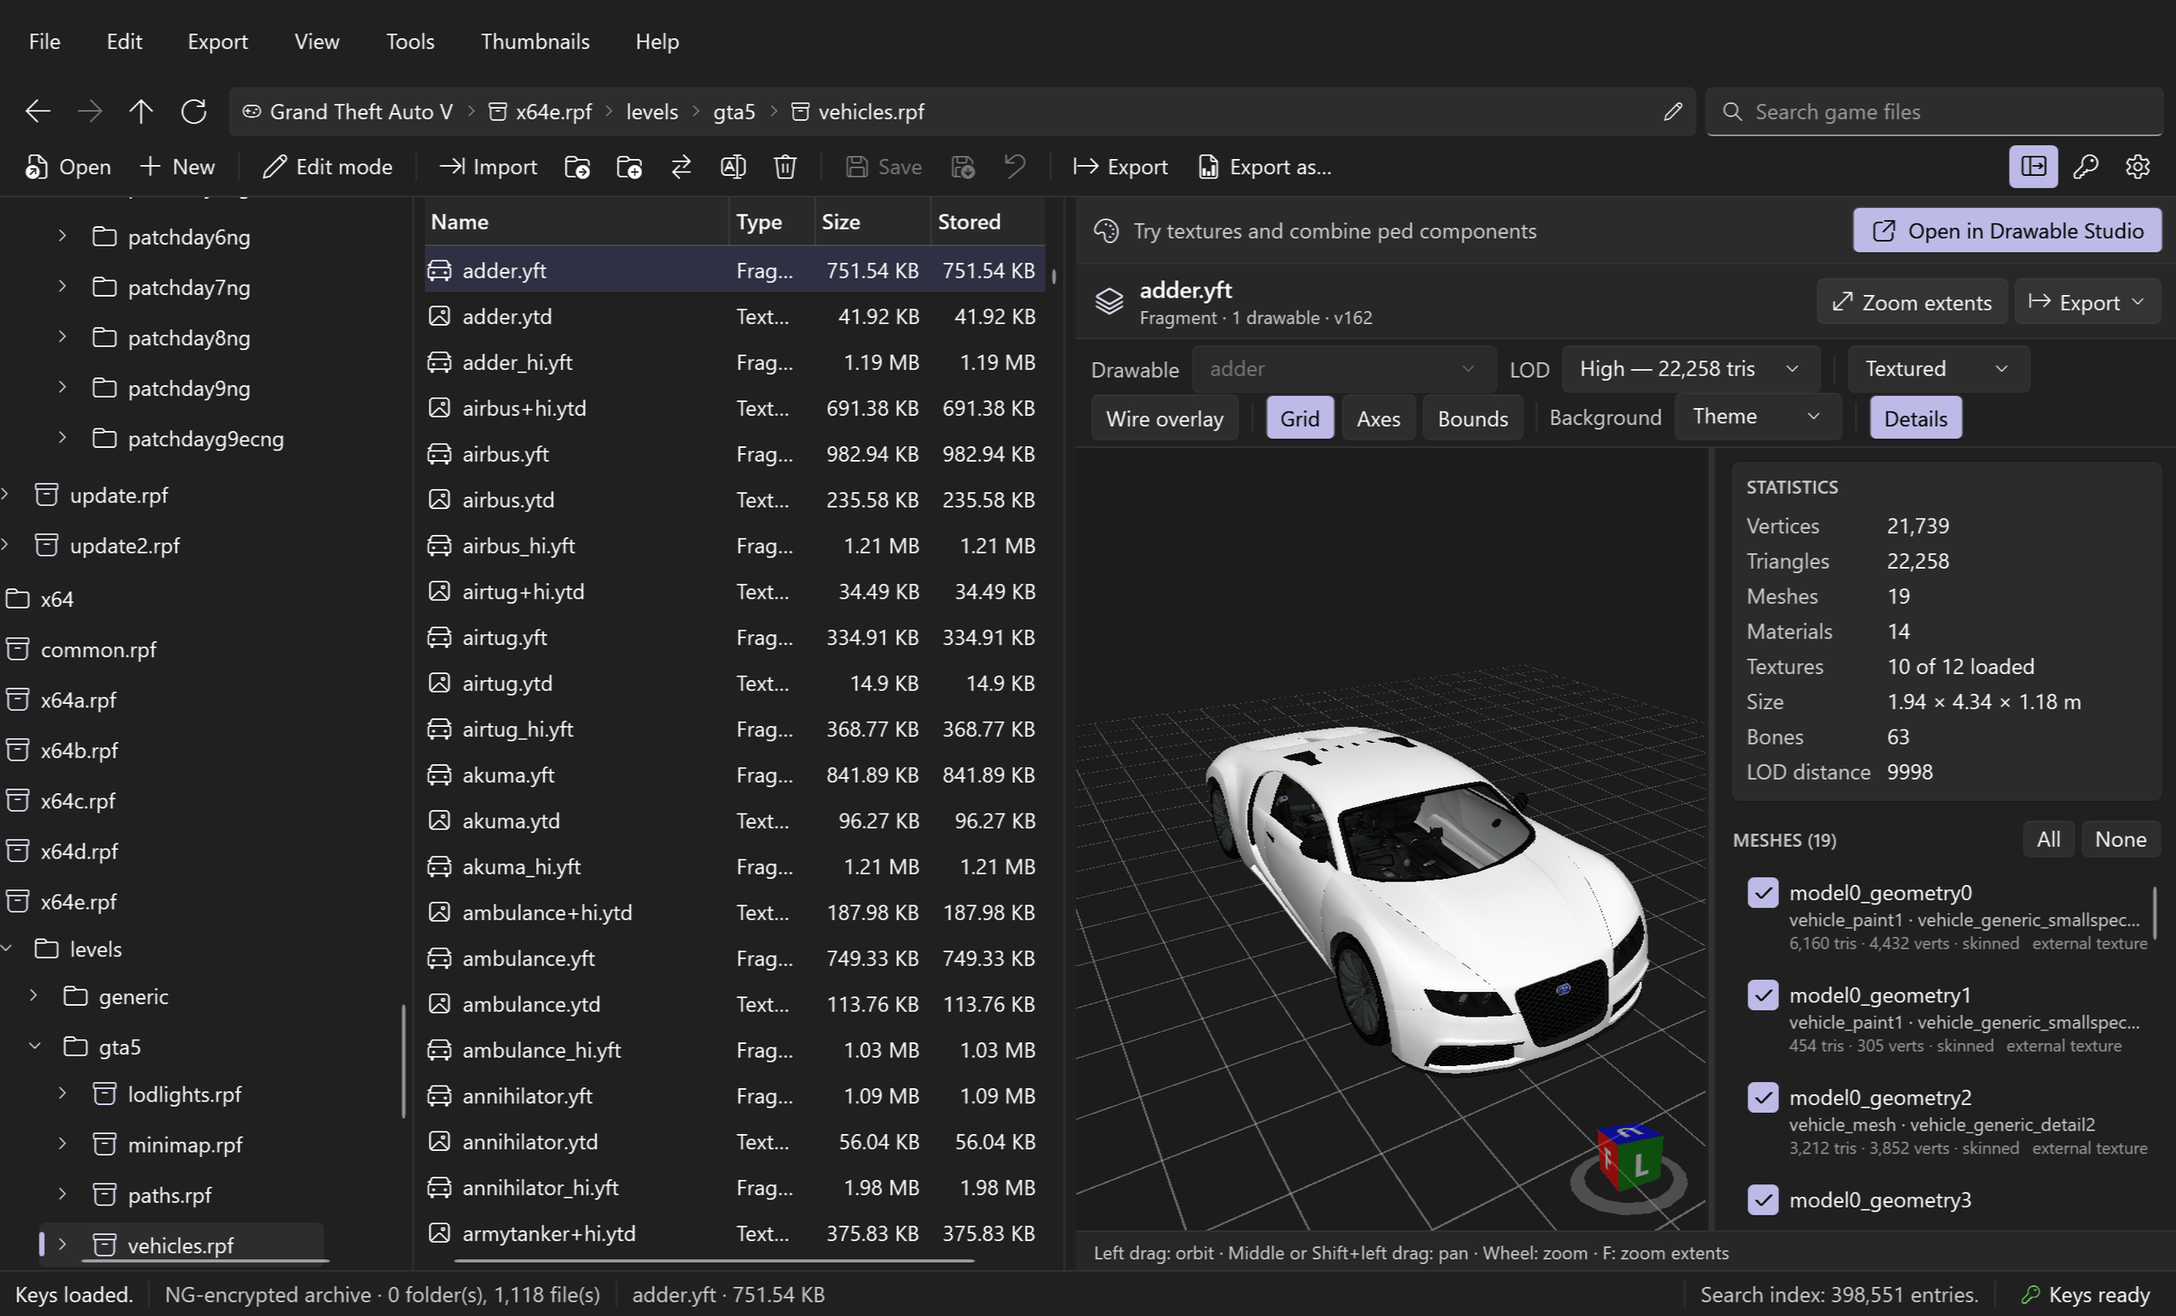Open the File menu
Screen dimensions: 2176x1316
[44, 41]
